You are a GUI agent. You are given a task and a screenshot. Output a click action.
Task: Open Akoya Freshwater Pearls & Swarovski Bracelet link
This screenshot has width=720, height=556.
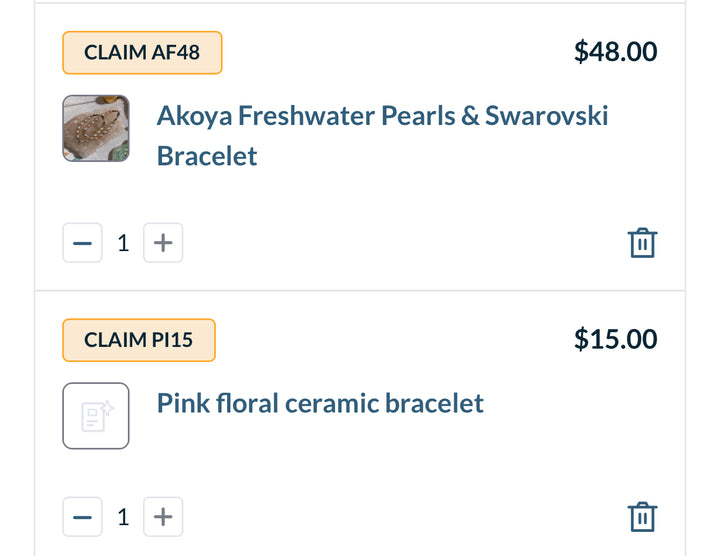382,116
